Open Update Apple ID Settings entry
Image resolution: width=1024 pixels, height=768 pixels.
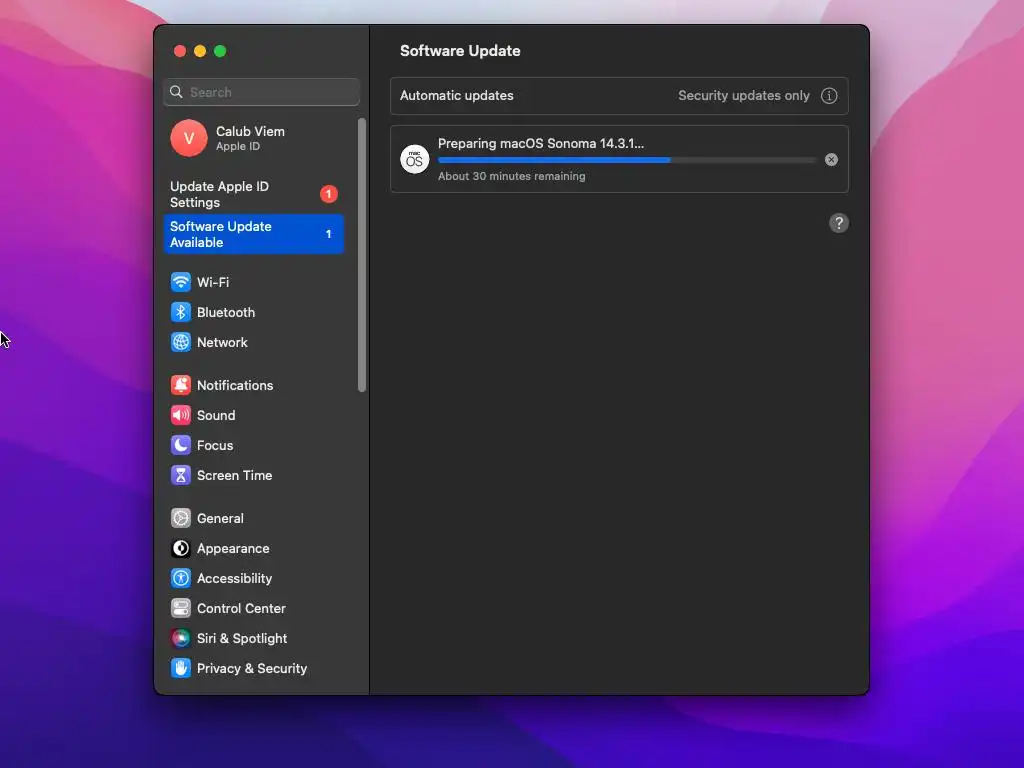(253, 195)
